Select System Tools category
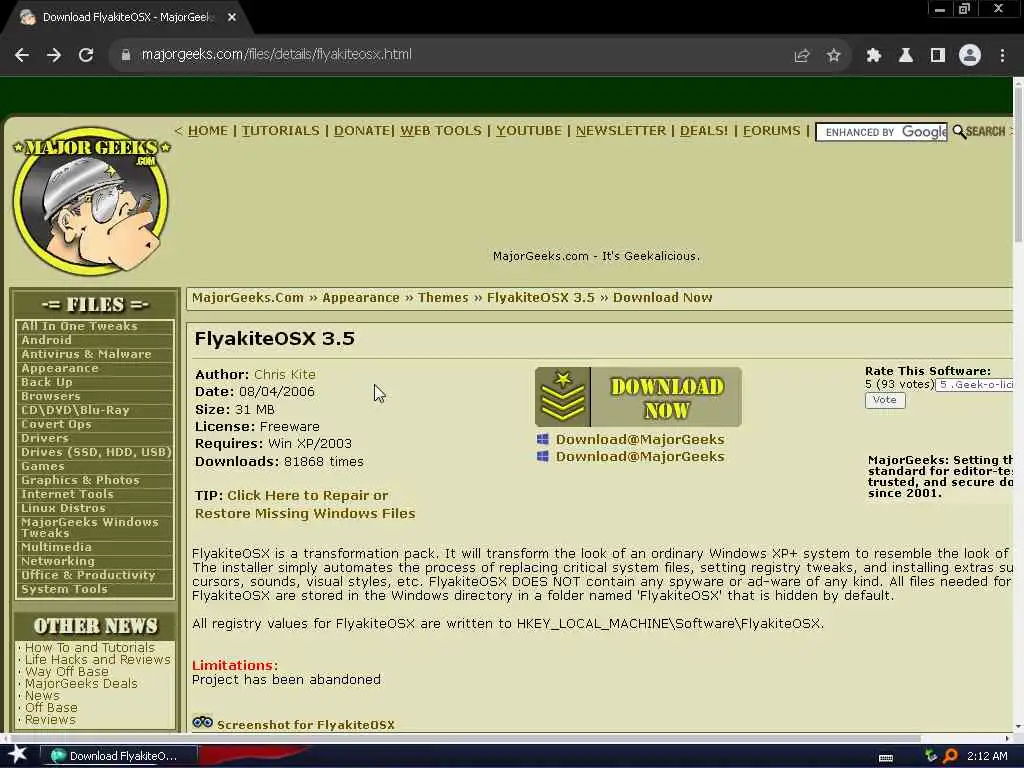Screen dimensions: 1024x768 tap(64, 589)
